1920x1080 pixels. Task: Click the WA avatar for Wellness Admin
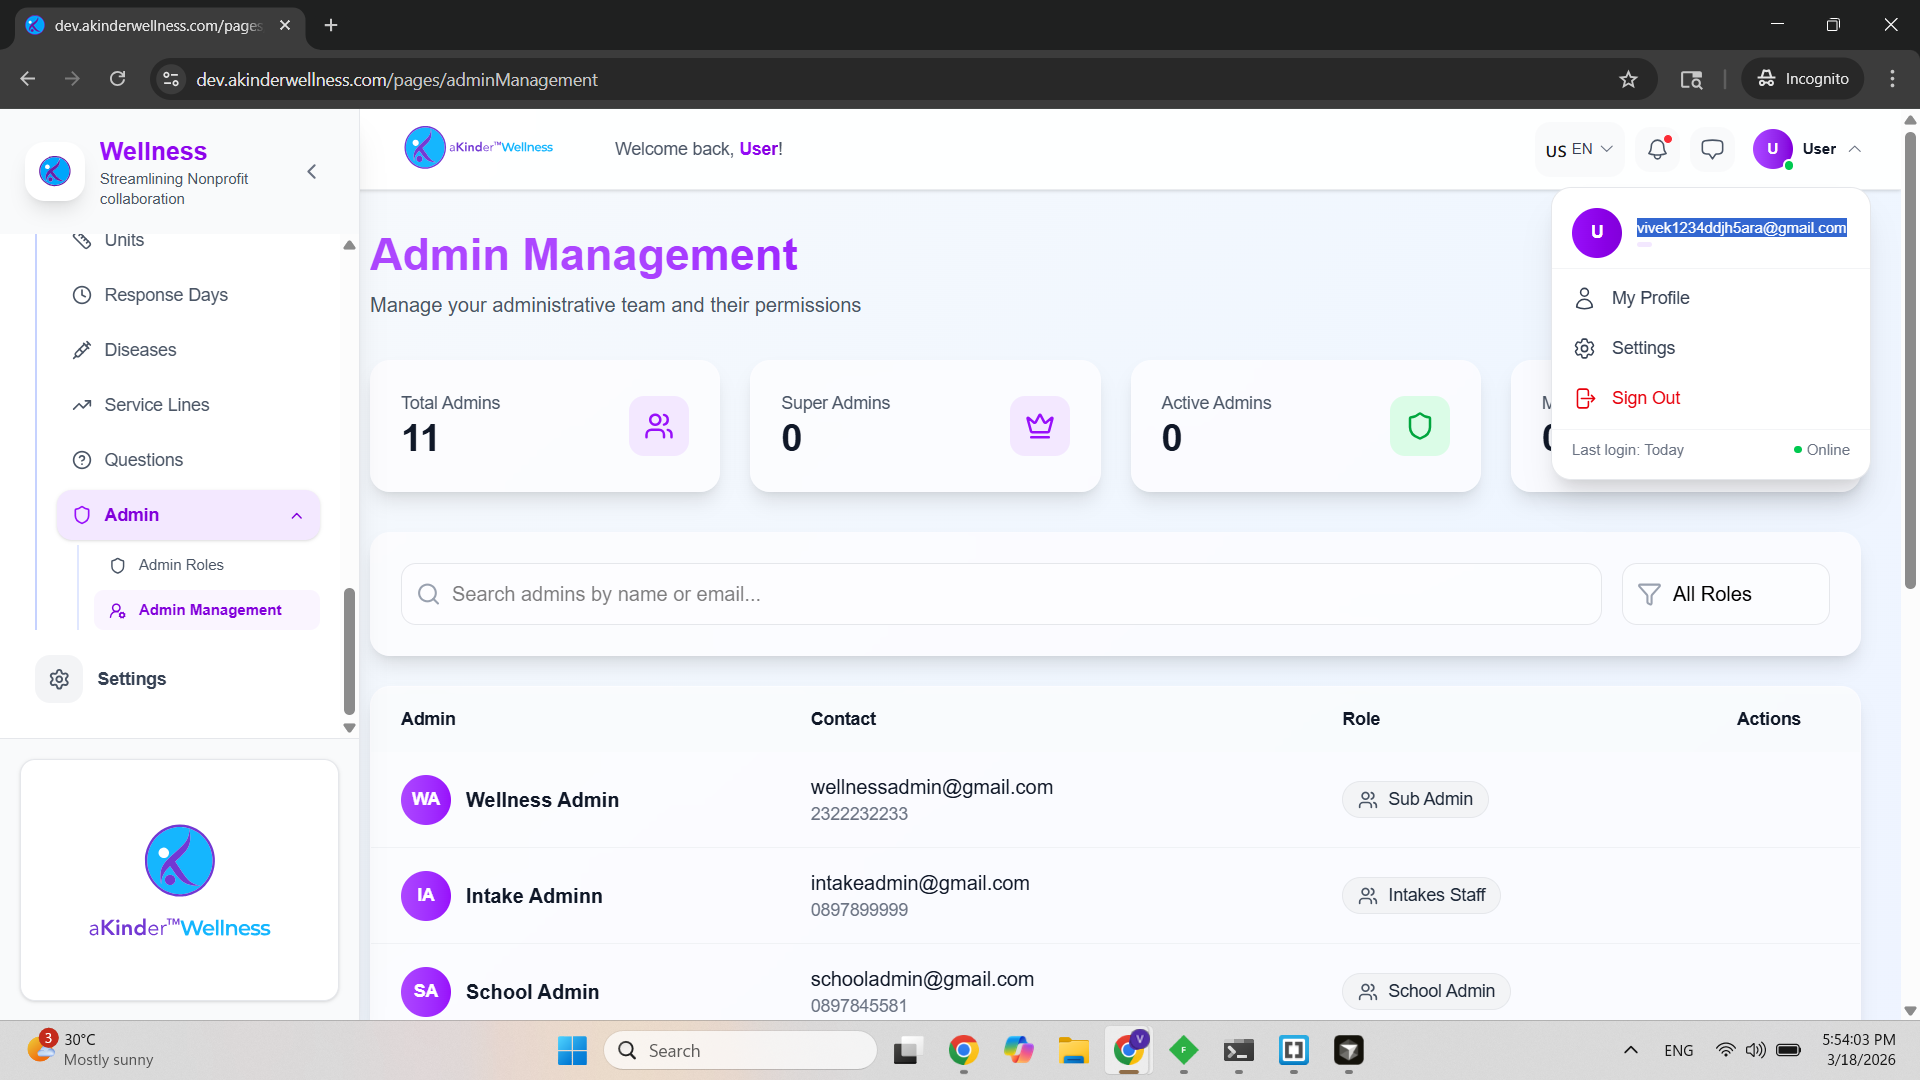pos(425,799)
